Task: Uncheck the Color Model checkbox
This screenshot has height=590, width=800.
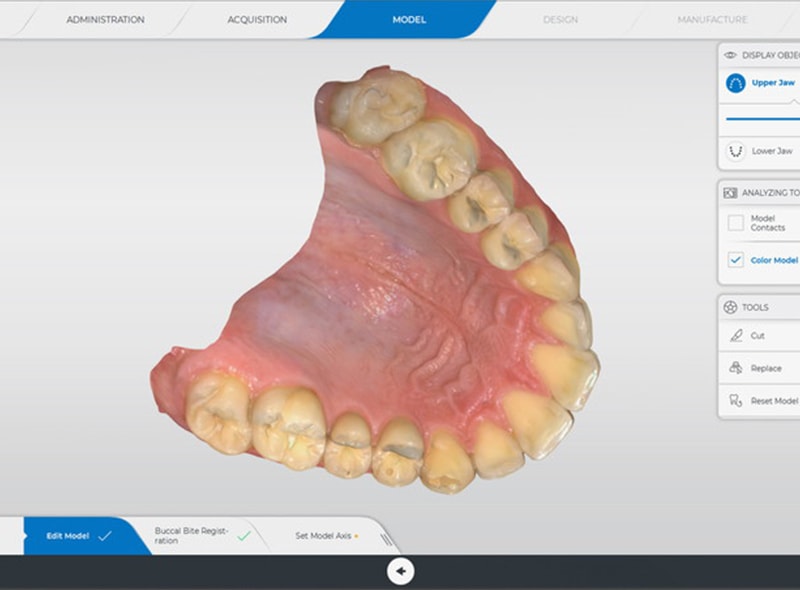Action: 735,260
